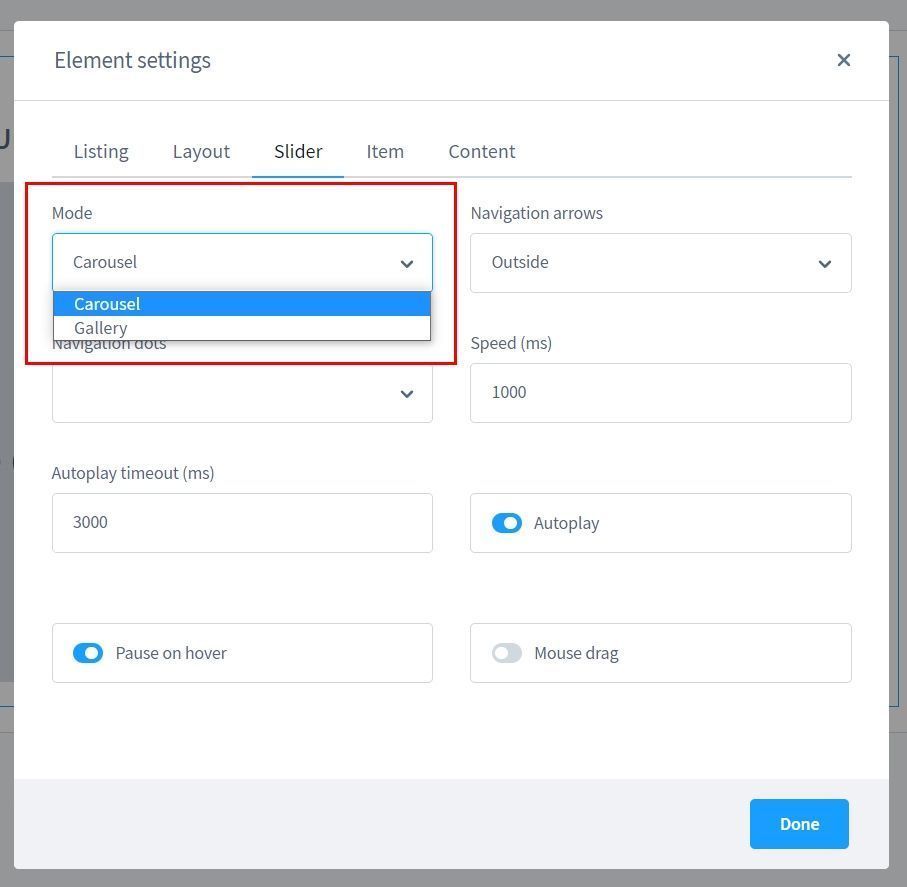Screen dimensions: 907x887
Task: Enable the Mouse drag switch
Action: coord(507,653)
